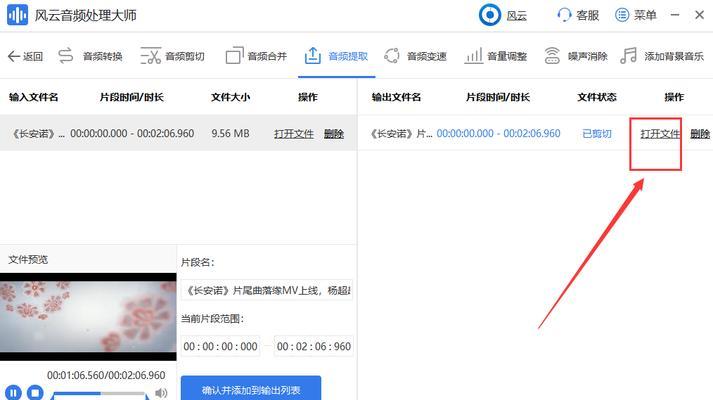Close the application window

pyautogui.click(x=699, y=15)
